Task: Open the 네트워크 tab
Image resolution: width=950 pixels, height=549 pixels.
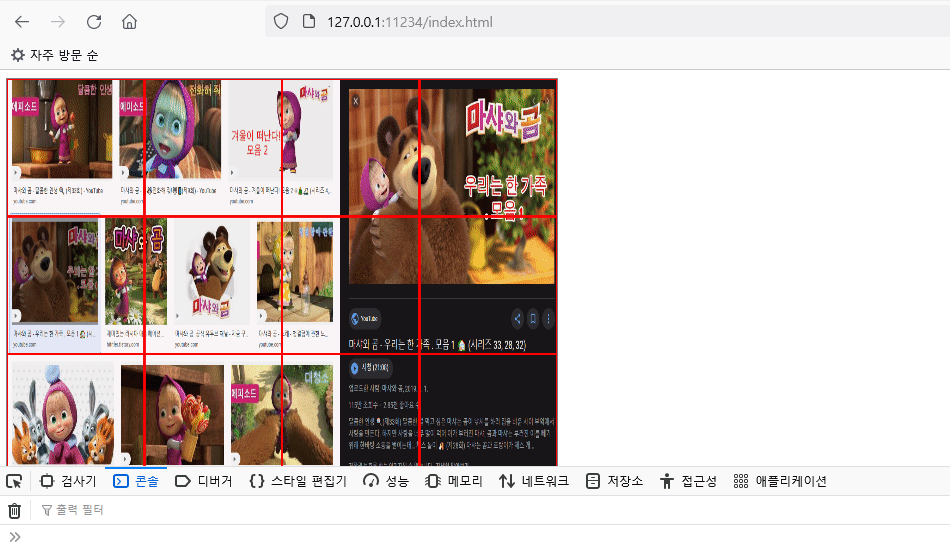Action: click(x=534, y=481)
